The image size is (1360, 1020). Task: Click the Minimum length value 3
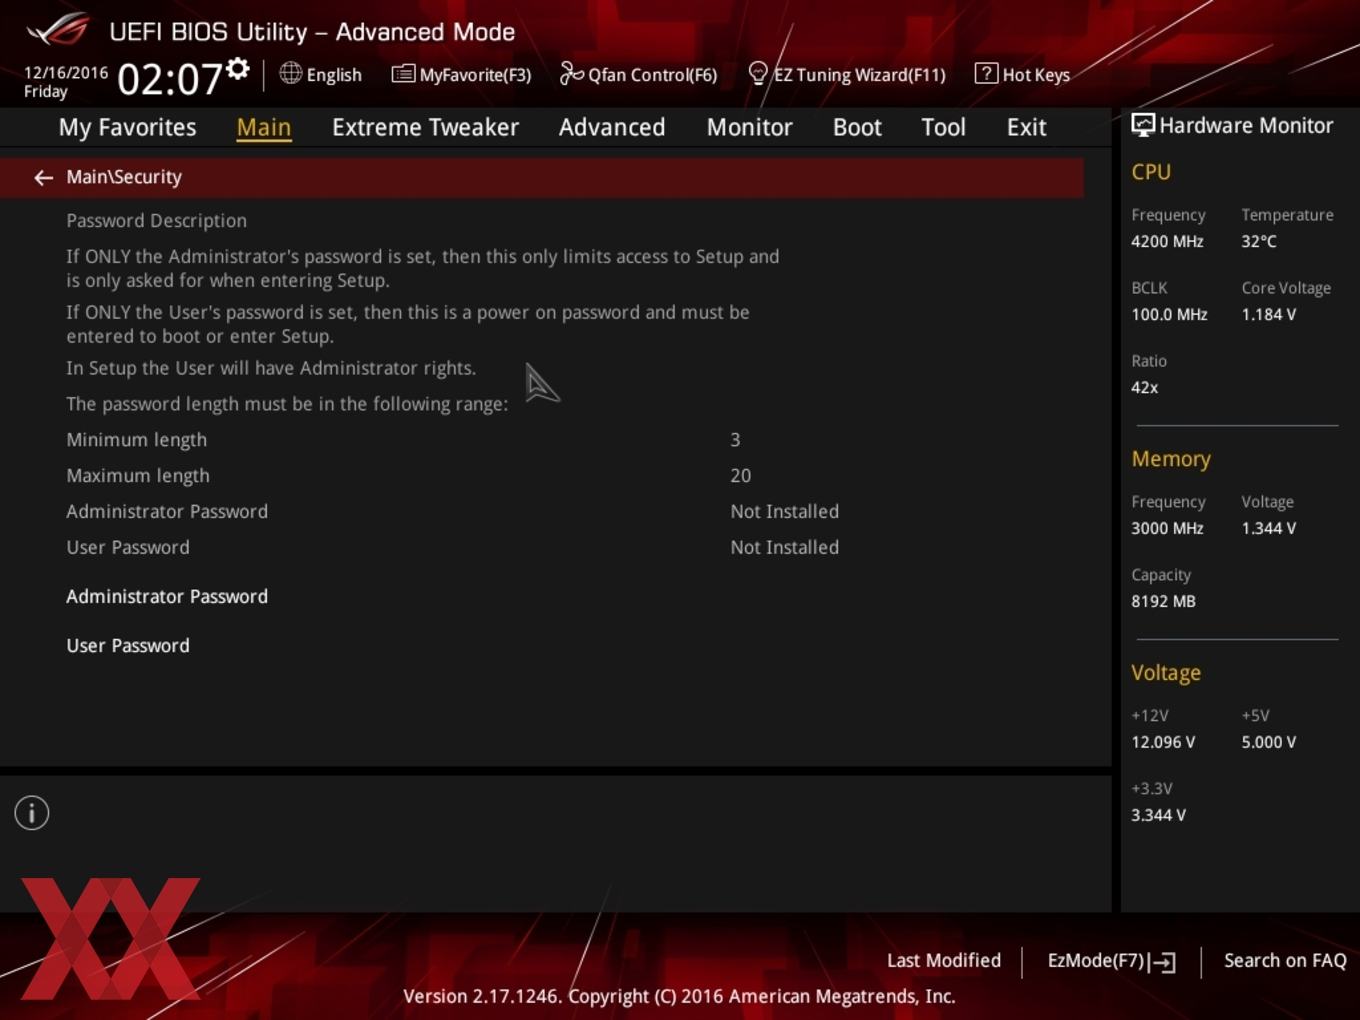[x=735, y=440]
